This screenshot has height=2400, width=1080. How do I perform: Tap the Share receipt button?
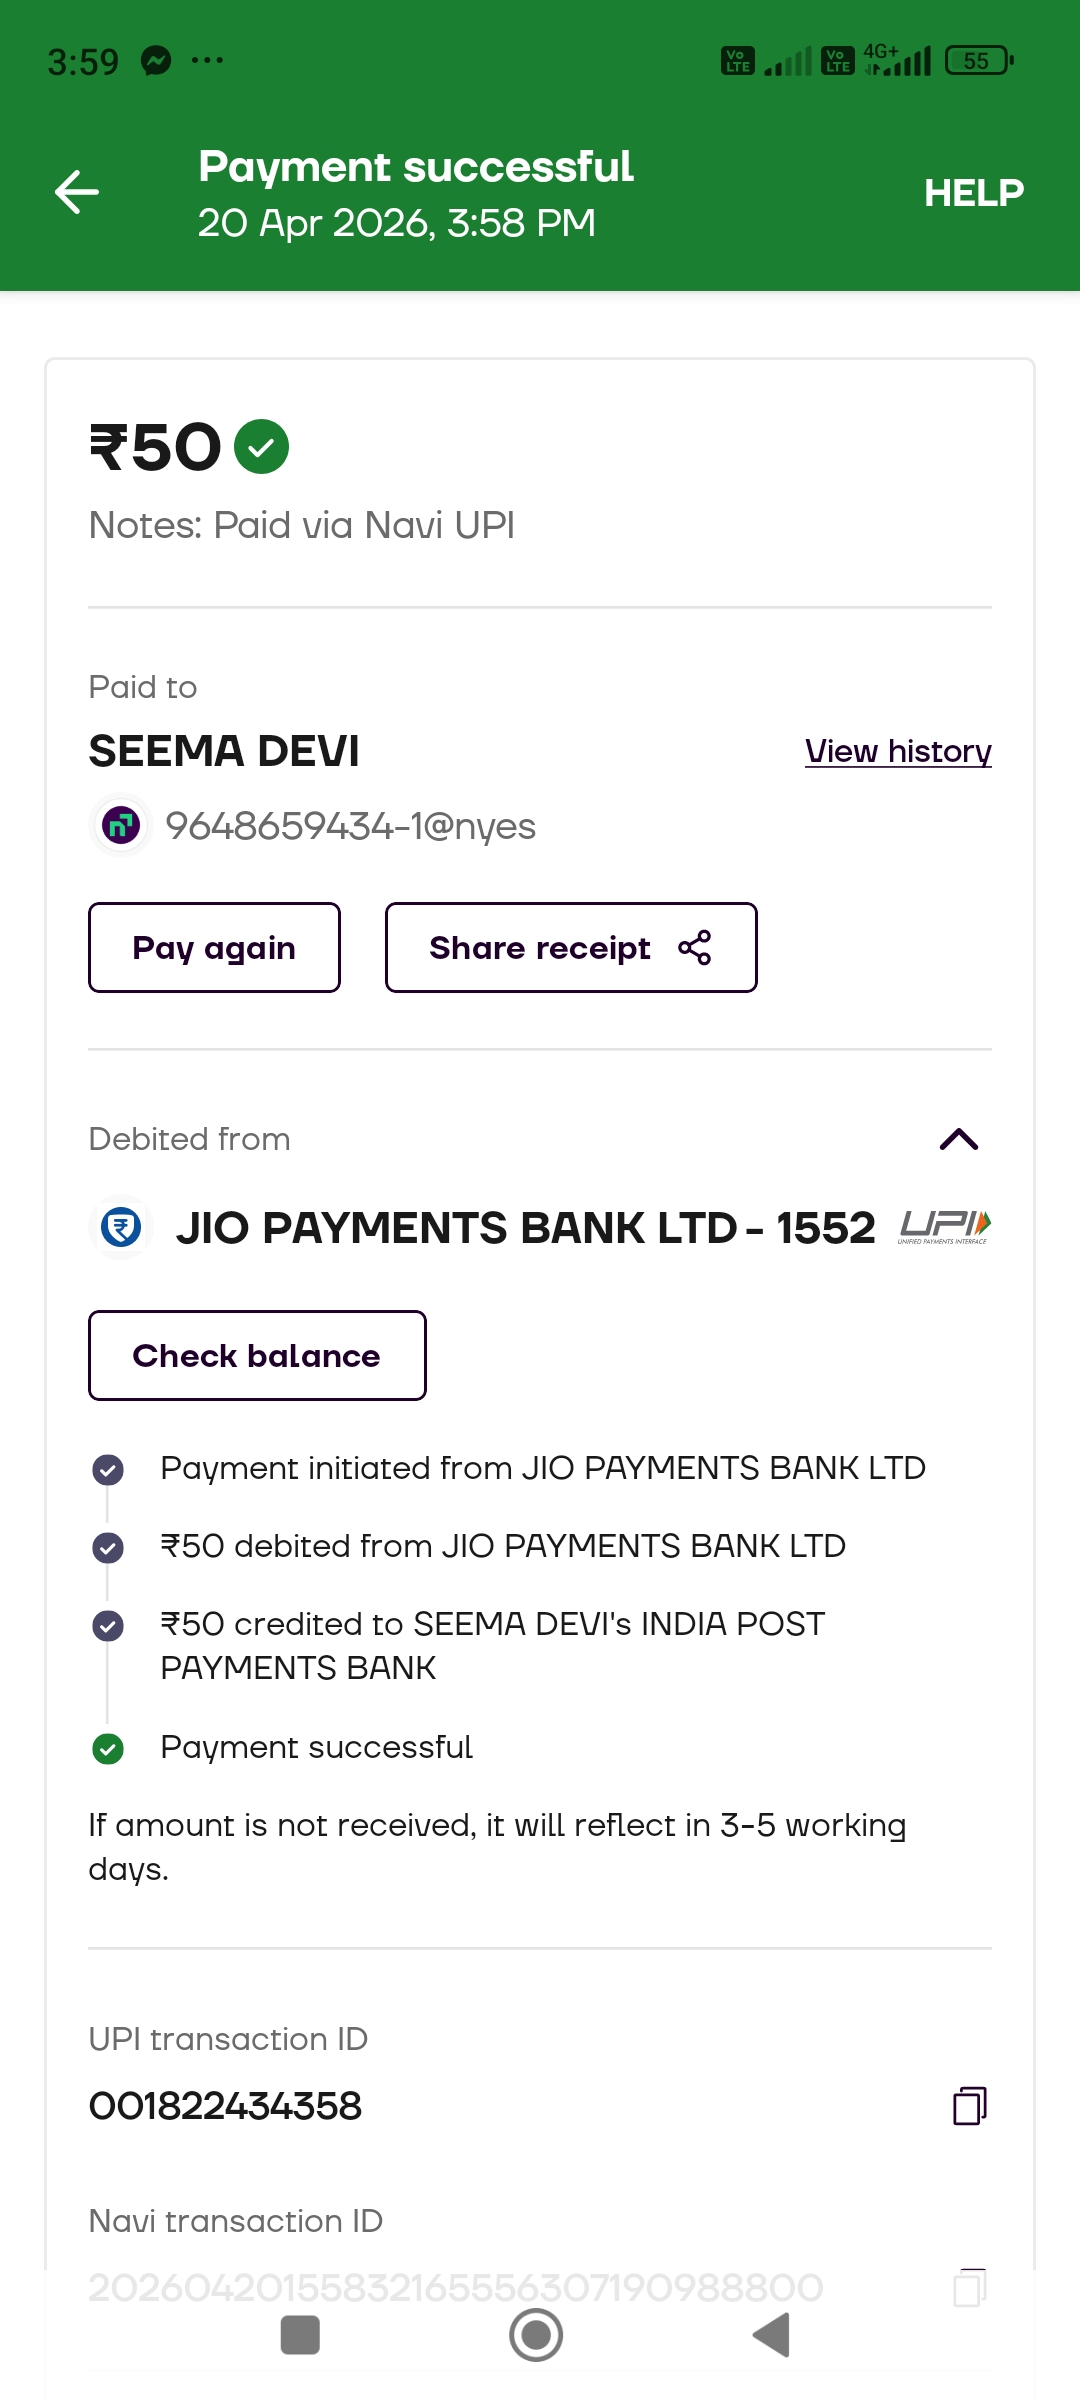click(x=570, y=947)
